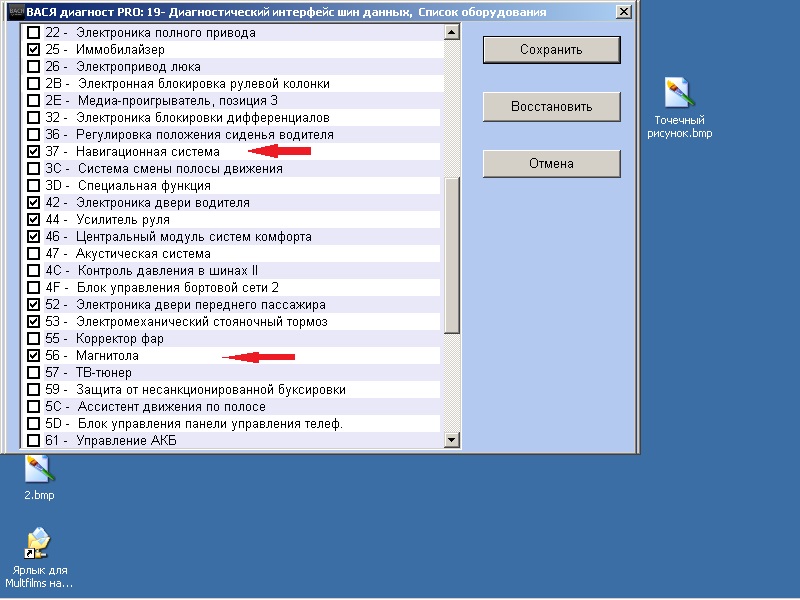Select the 2.bmp desktop file icon
The height and width of the screenshot is (600, 800).
(x=39, y=469)
